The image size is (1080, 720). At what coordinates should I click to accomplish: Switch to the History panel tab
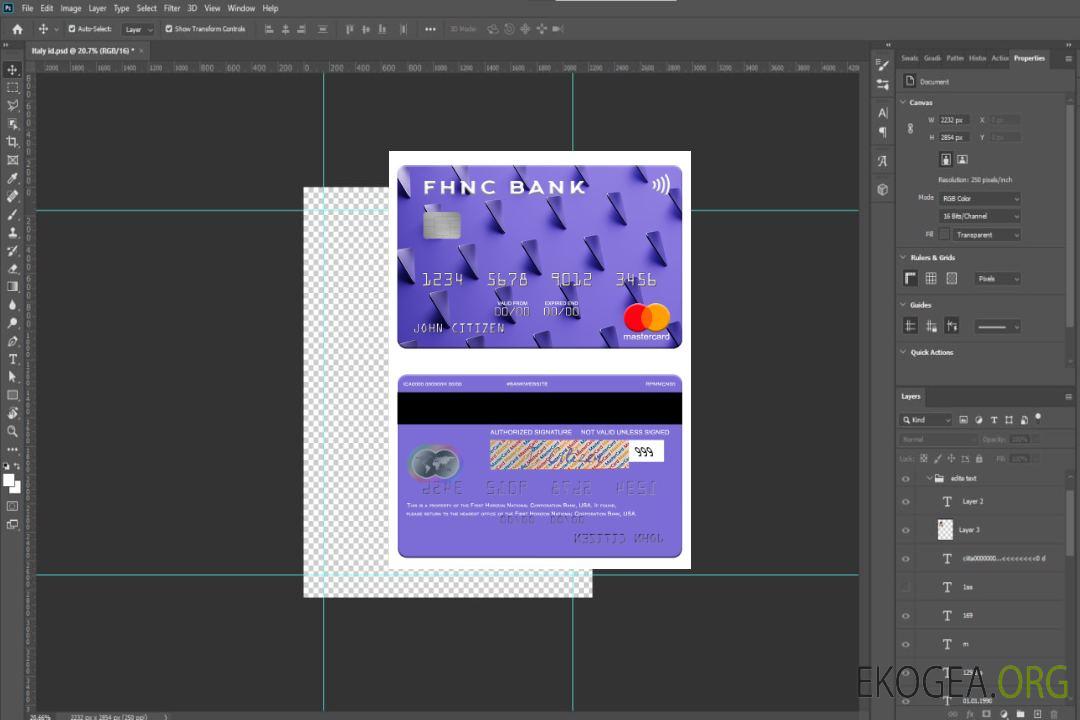[977, 58]
